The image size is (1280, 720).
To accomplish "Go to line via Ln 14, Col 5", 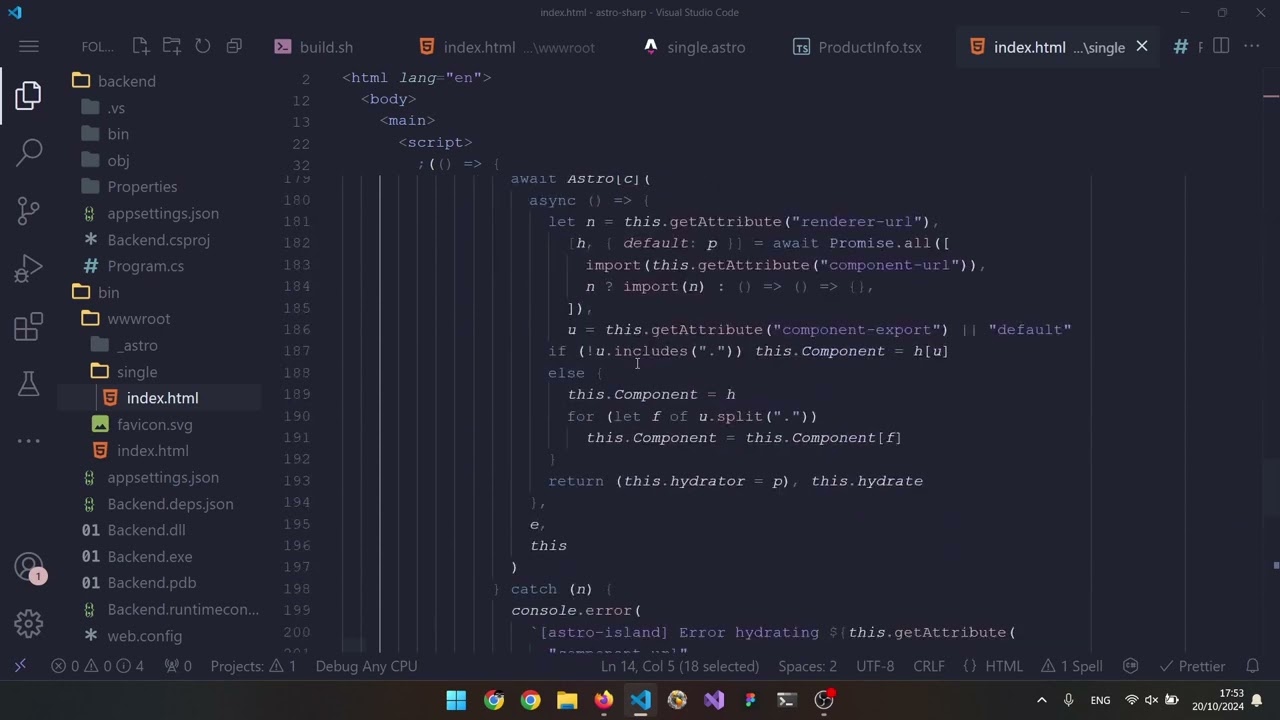I will [680, 666].
